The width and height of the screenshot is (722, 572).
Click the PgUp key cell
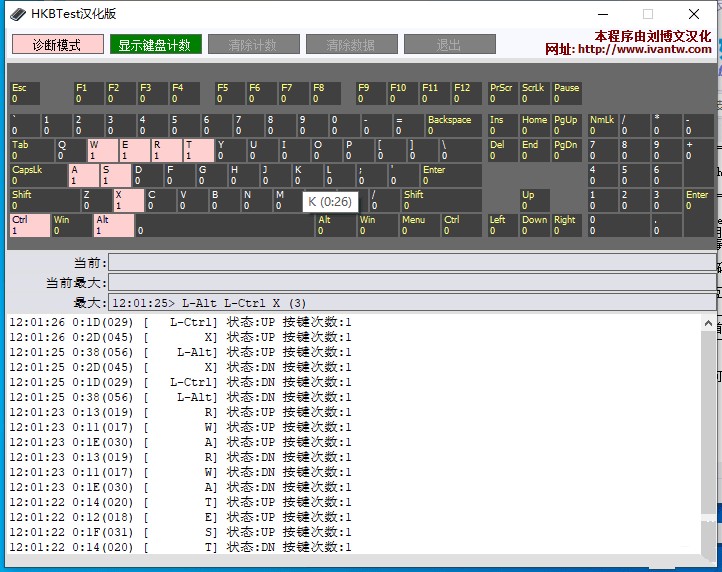(567, 125)
